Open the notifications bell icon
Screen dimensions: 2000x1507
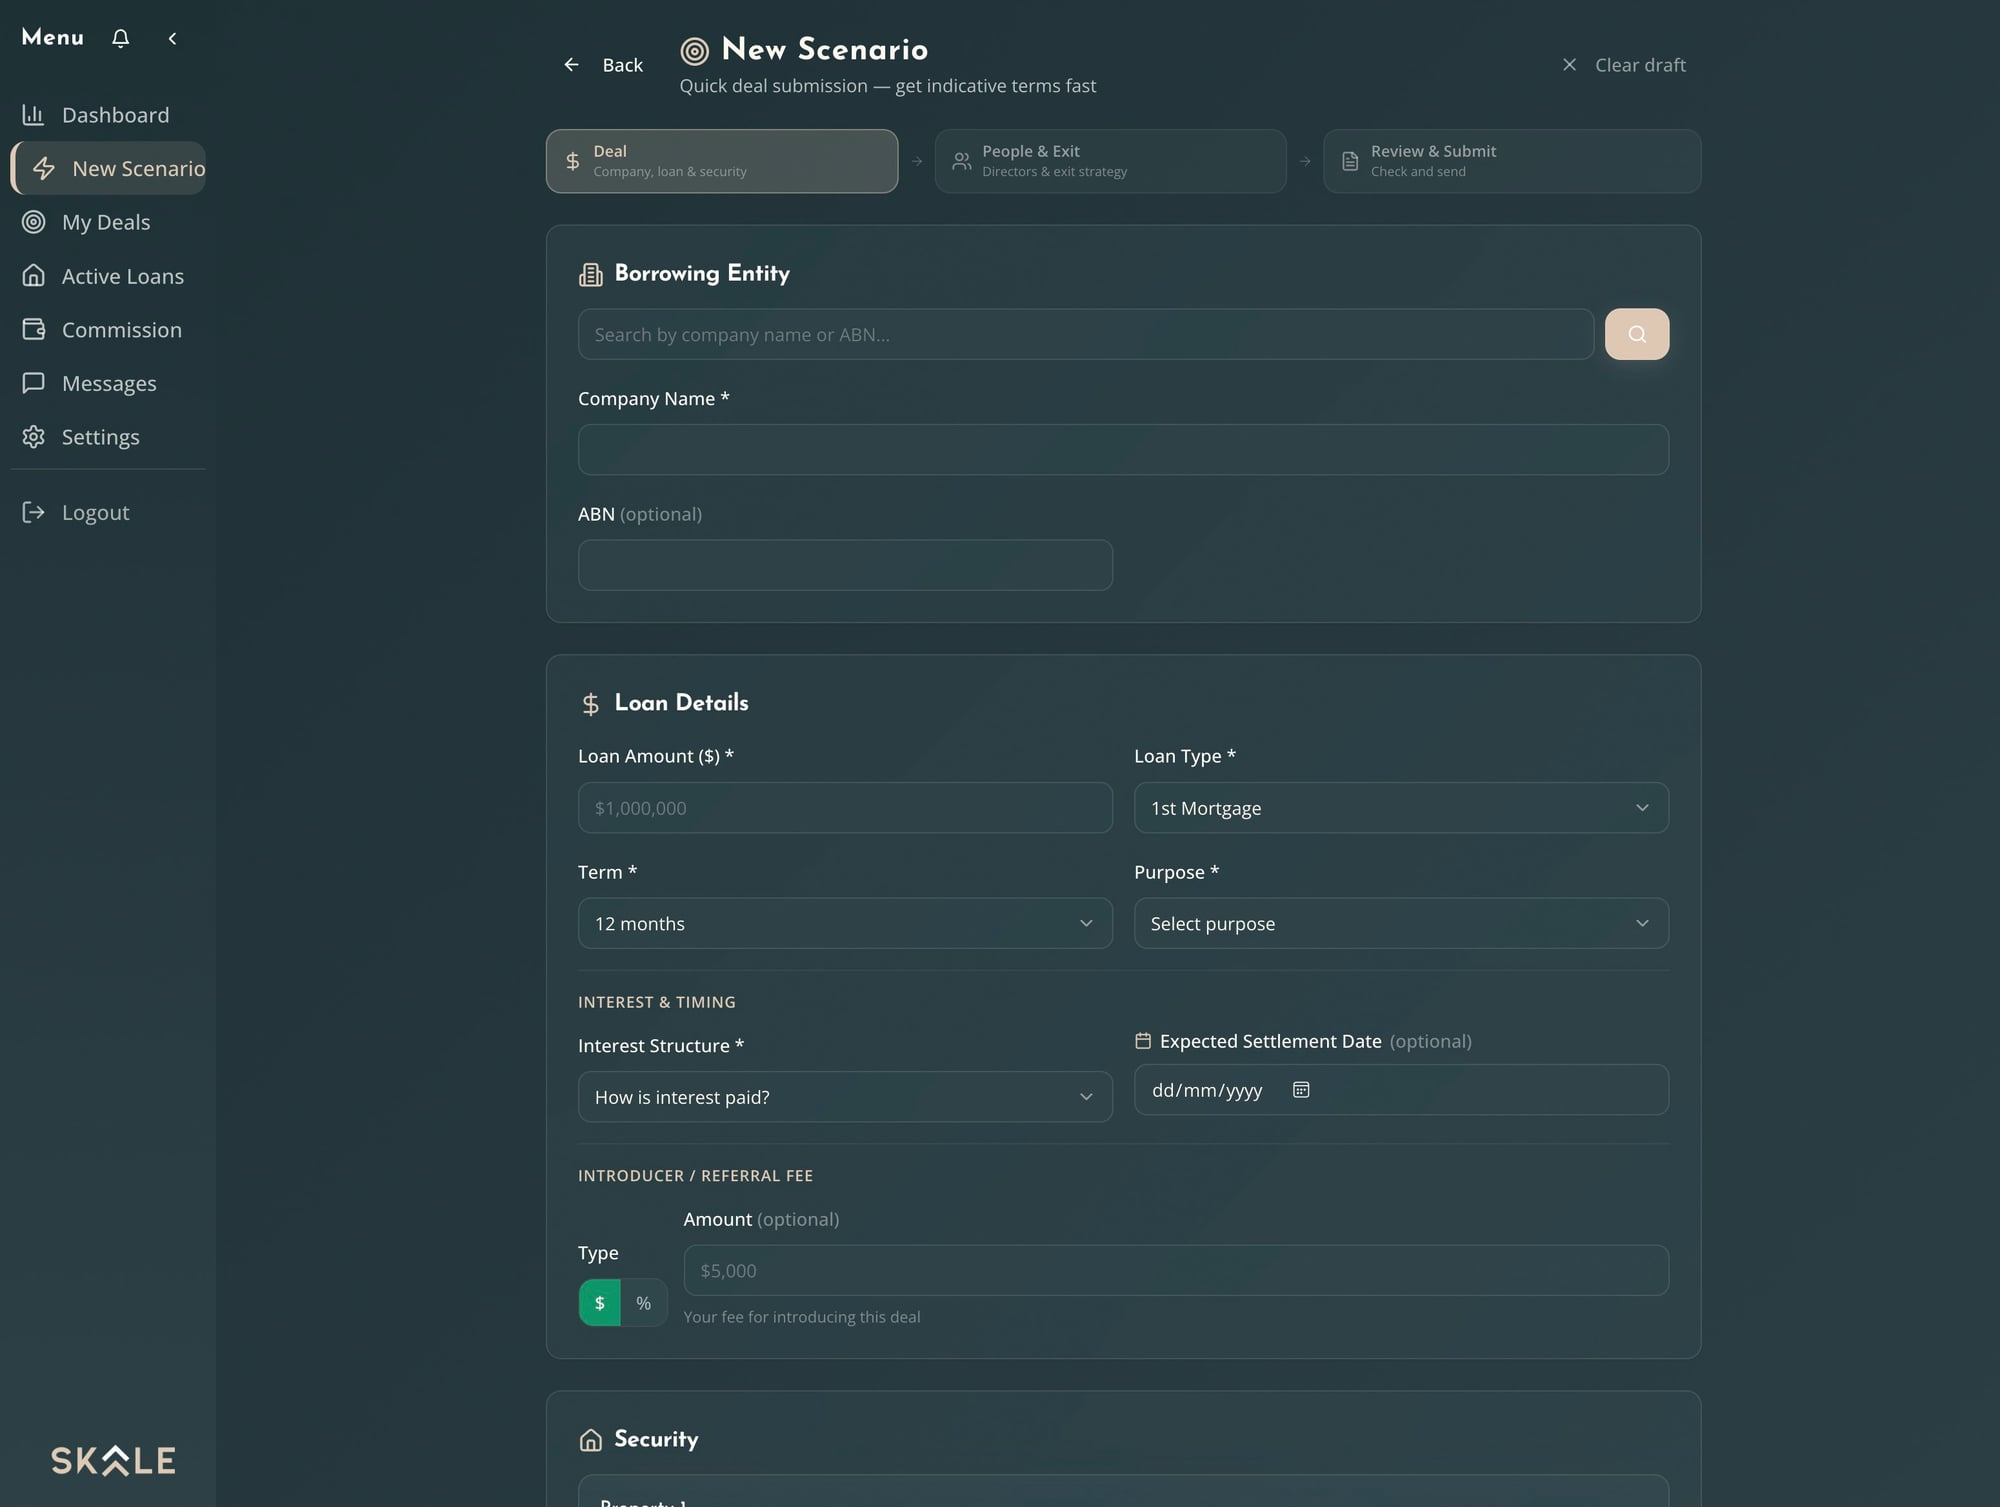(x=120, y=38)
